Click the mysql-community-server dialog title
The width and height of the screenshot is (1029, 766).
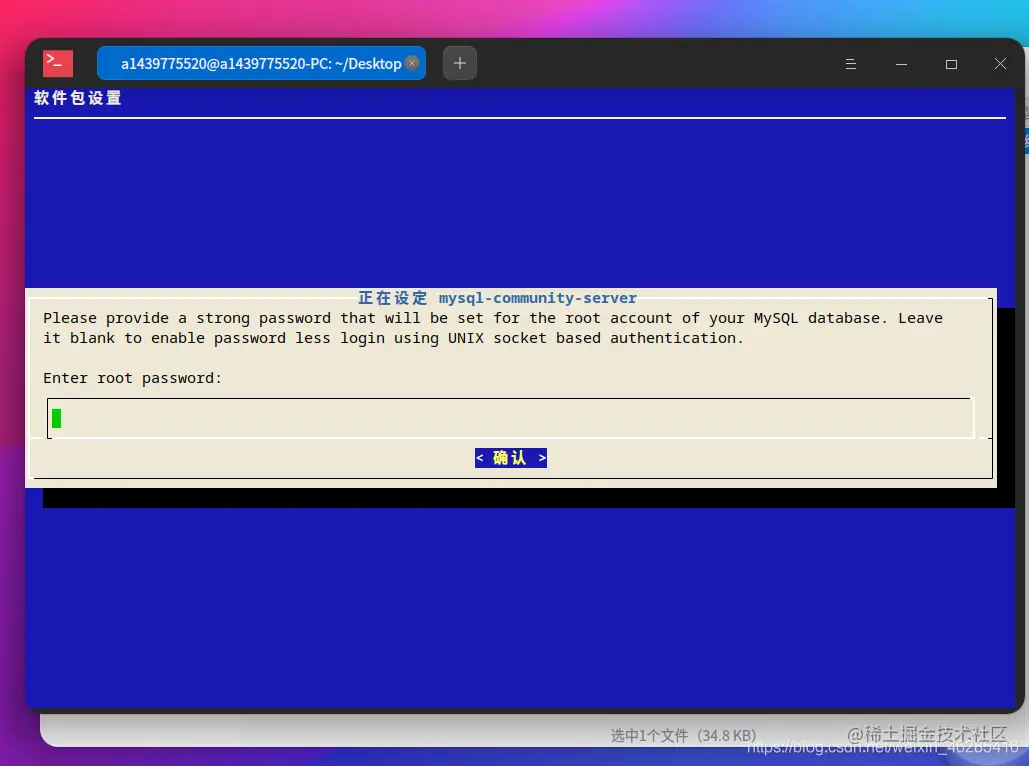497,298
